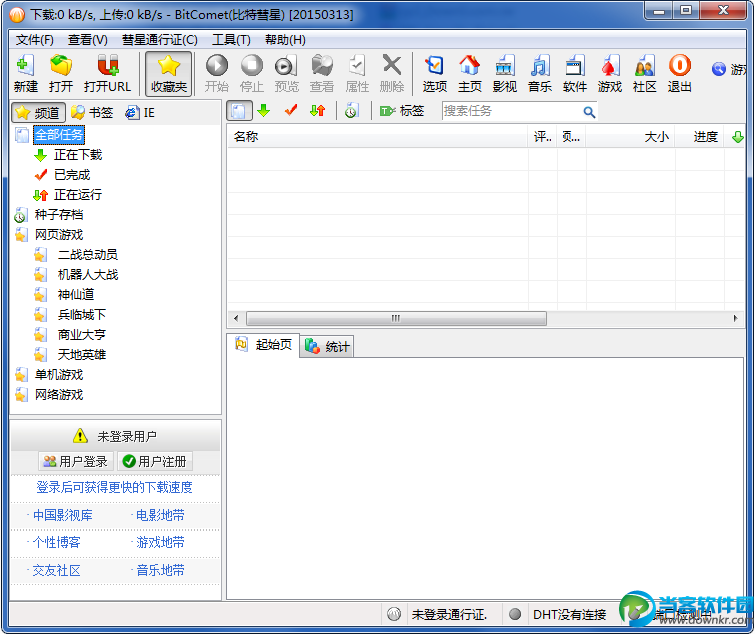Open the 工具(T) menu
Image resolution: width=755 pixels, height=634 pixels.
coord(231,40)
